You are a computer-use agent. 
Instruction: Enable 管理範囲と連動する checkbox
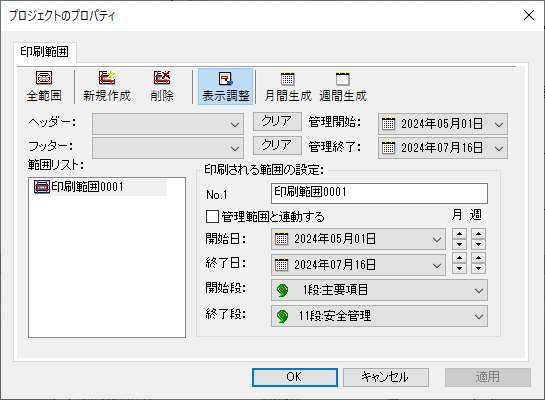tap(212, 216)
